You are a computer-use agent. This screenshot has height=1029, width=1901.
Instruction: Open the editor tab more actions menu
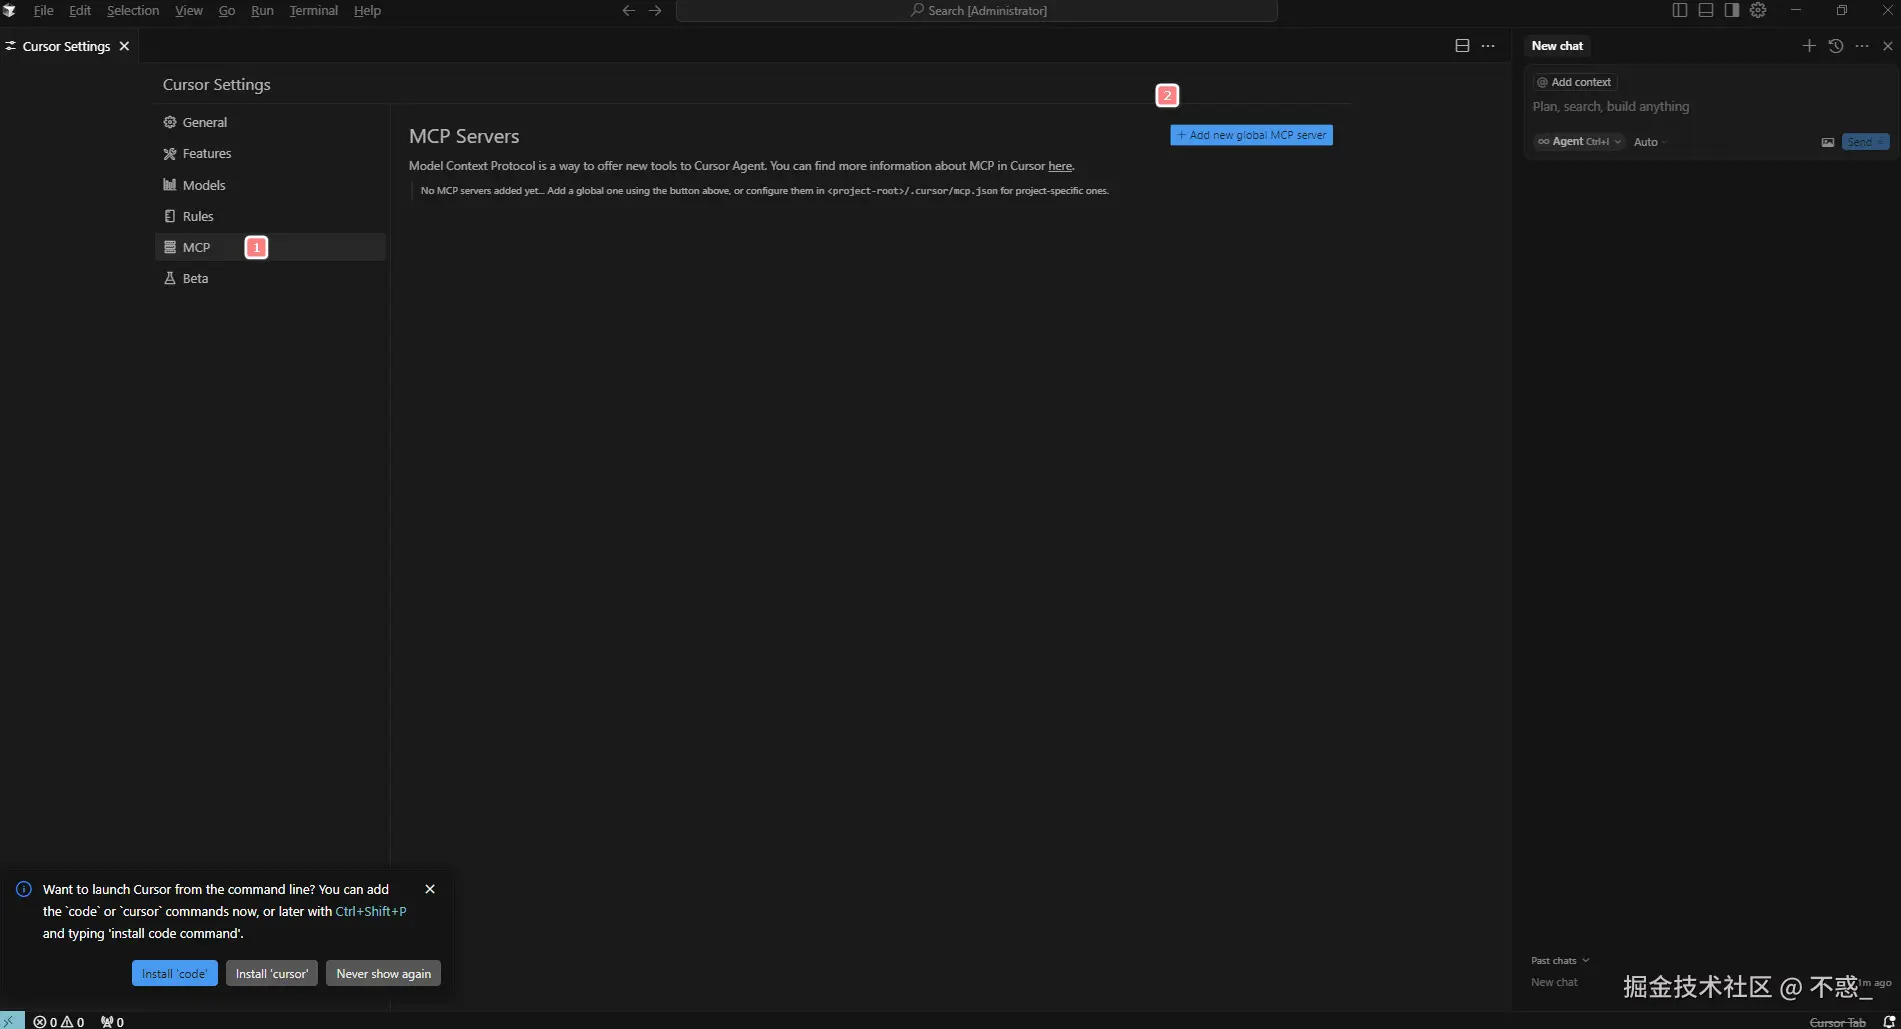(x=1488, y=46)
